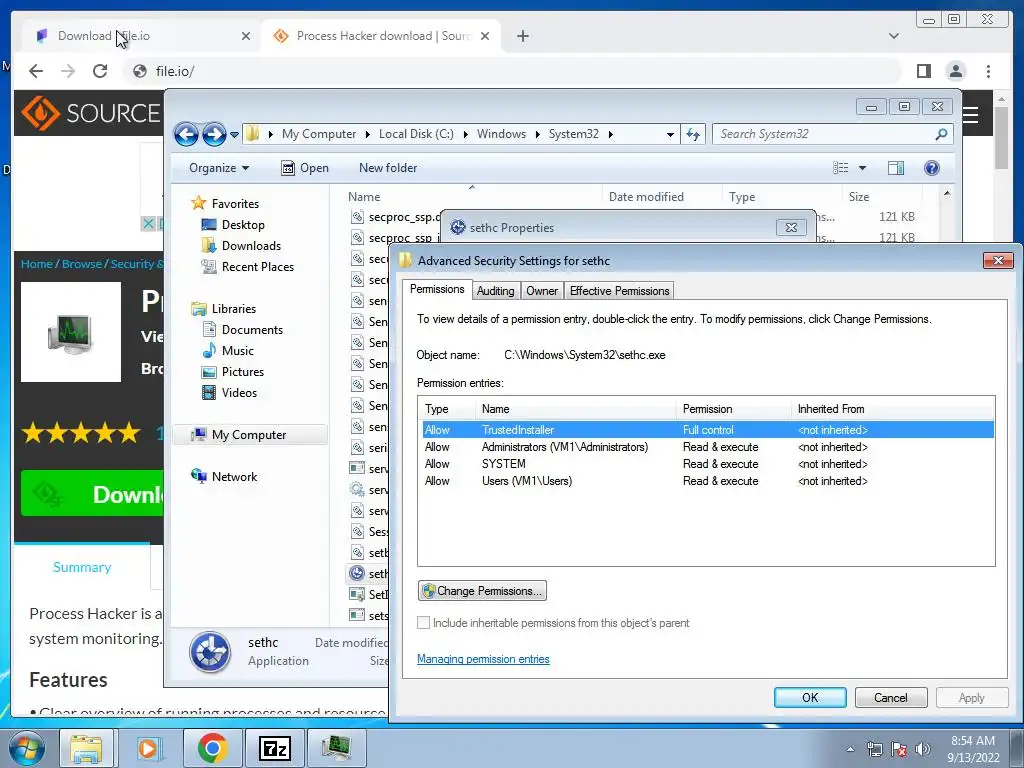Switch to the Permissions tab
Viewport: 1024px width, 768px height.
point(437,289)
